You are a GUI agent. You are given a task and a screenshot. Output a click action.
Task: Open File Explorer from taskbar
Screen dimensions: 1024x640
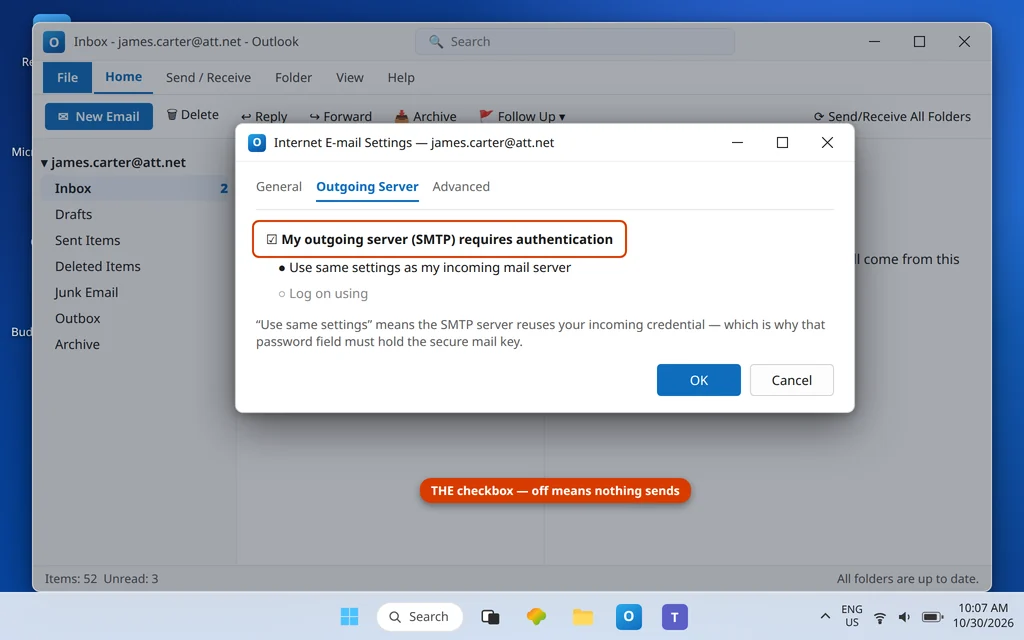click(583, 616)
